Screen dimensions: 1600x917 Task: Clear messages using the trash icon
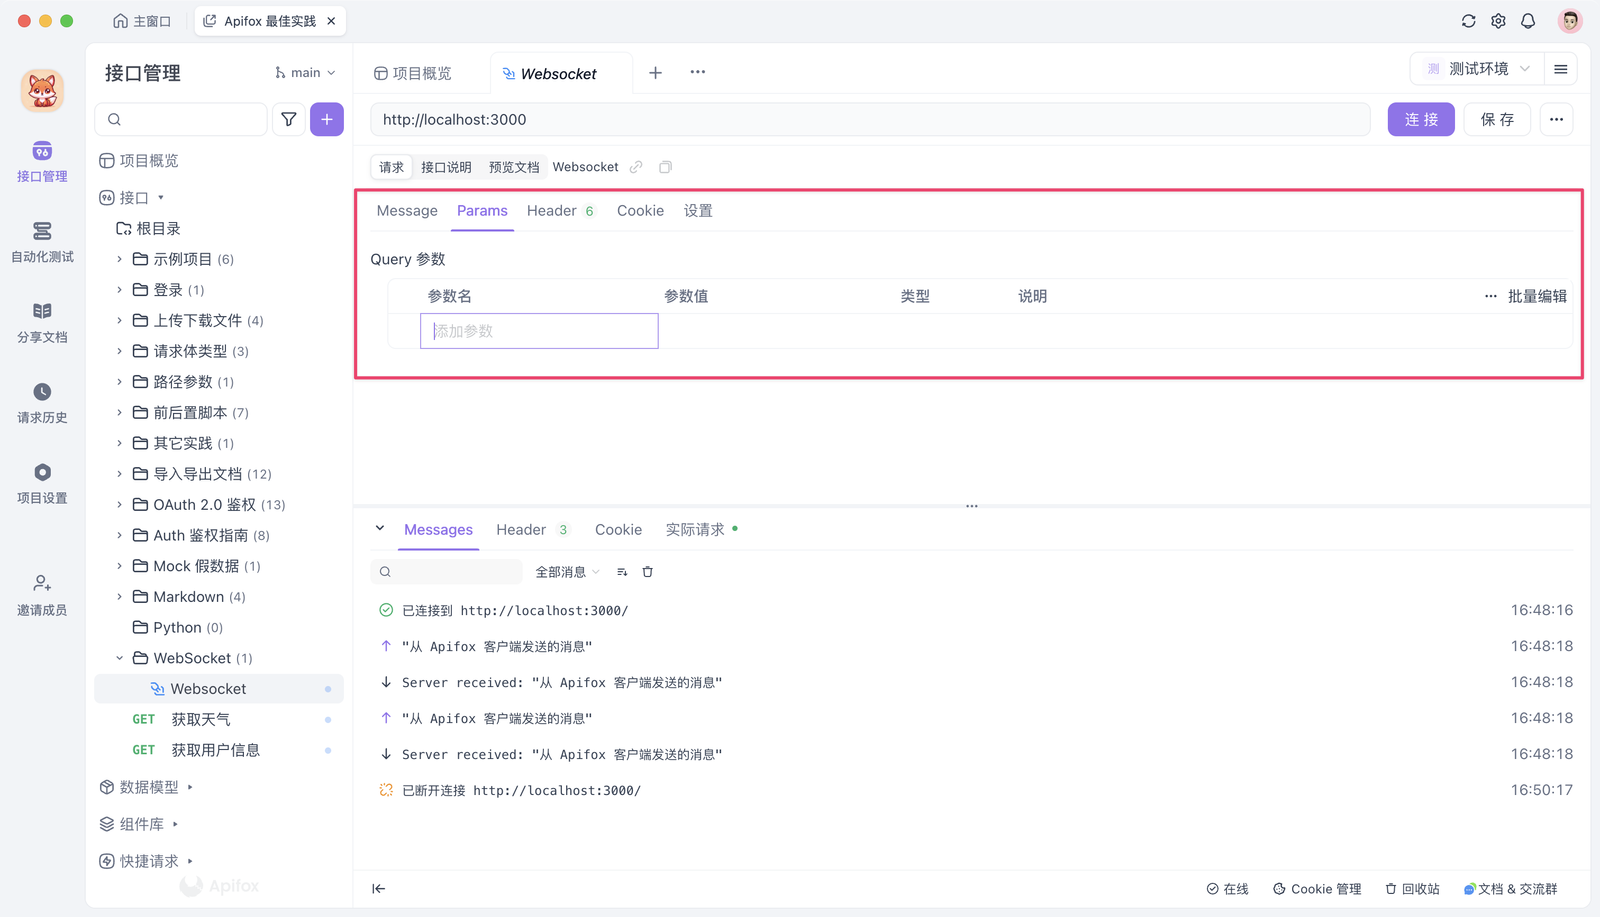click(647, 571)
